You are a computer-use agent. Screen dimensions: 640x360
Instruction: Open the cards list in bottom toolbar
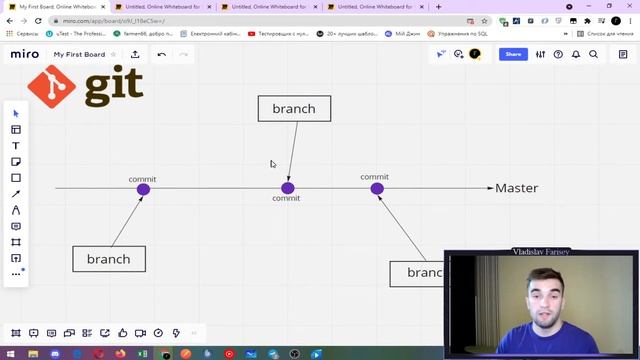coord(87,333)
